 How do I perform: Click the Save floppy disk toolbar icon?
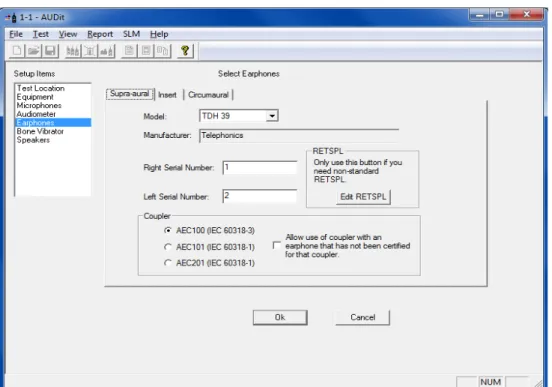[50, 51]
